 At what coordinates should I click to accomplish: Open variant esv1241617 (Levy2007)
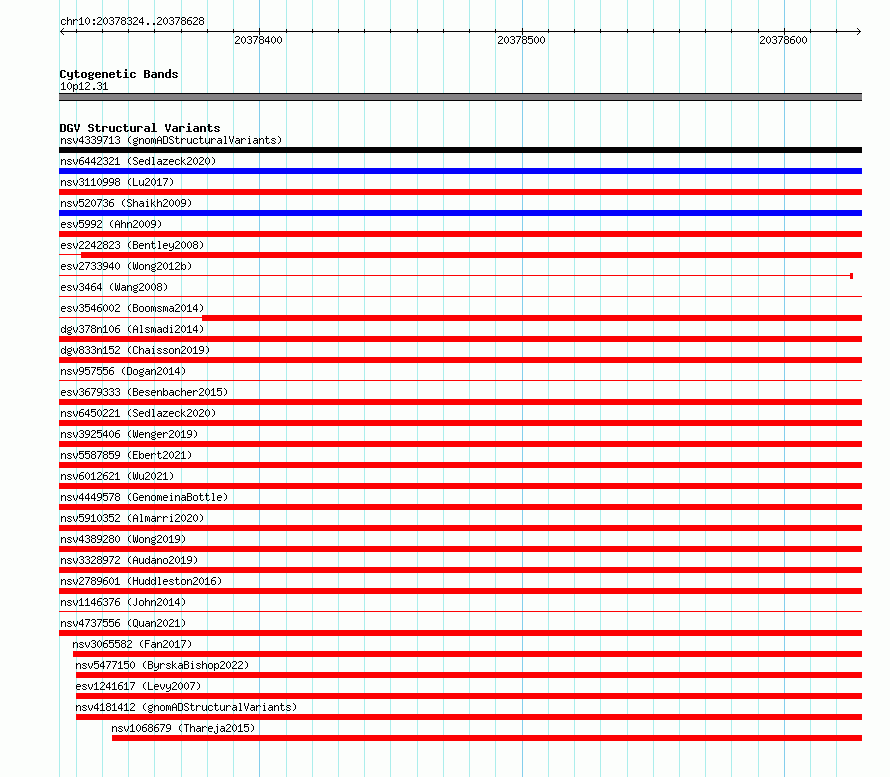pyautogui.click(x=138, y=686)
